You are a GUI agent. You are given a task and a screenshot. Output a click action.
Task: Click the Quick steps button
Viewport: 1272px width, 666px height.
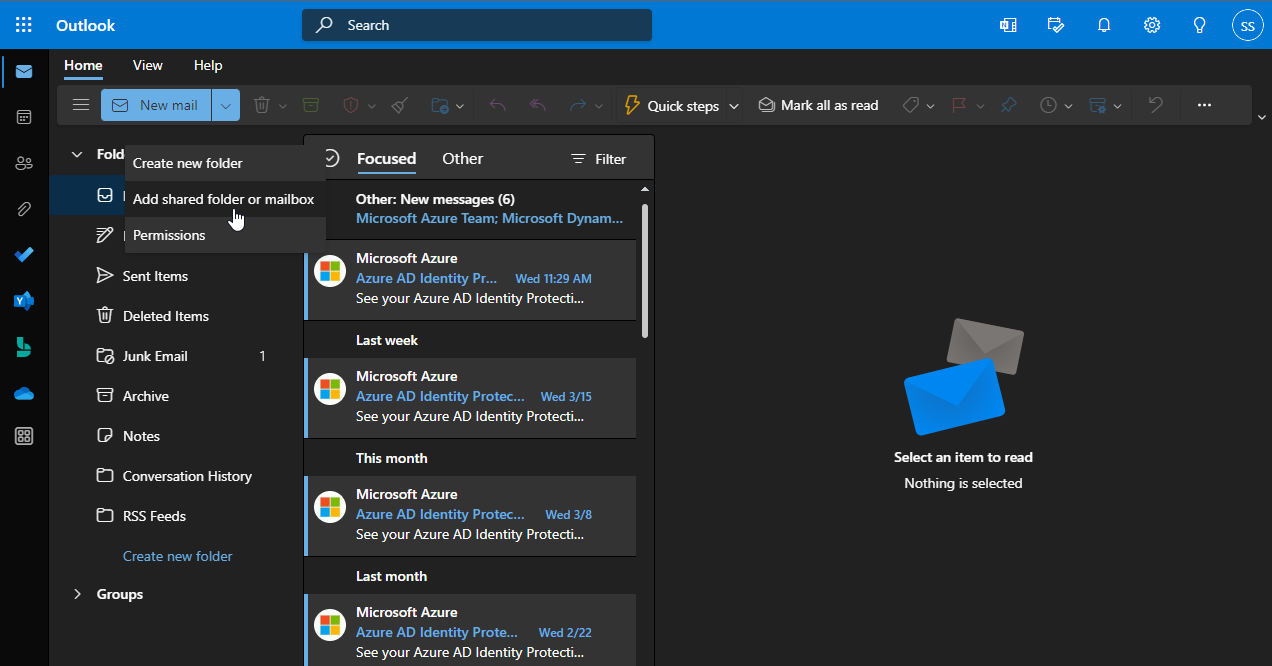[x=671, y=105]
